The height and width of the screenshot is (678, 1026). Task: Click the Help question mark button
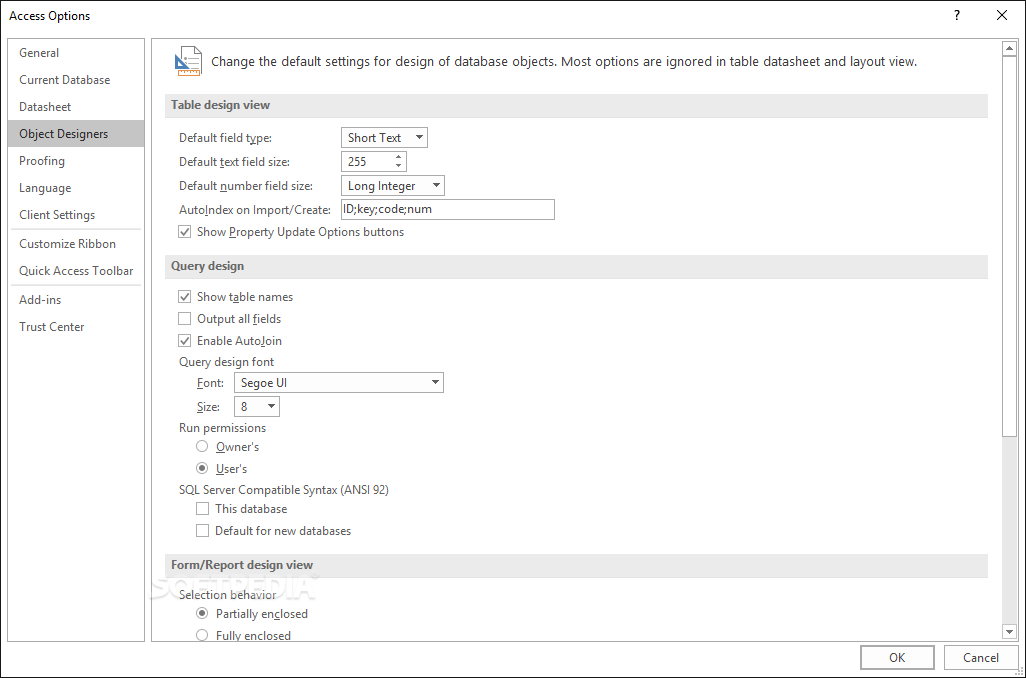click(x=957, y=15)
